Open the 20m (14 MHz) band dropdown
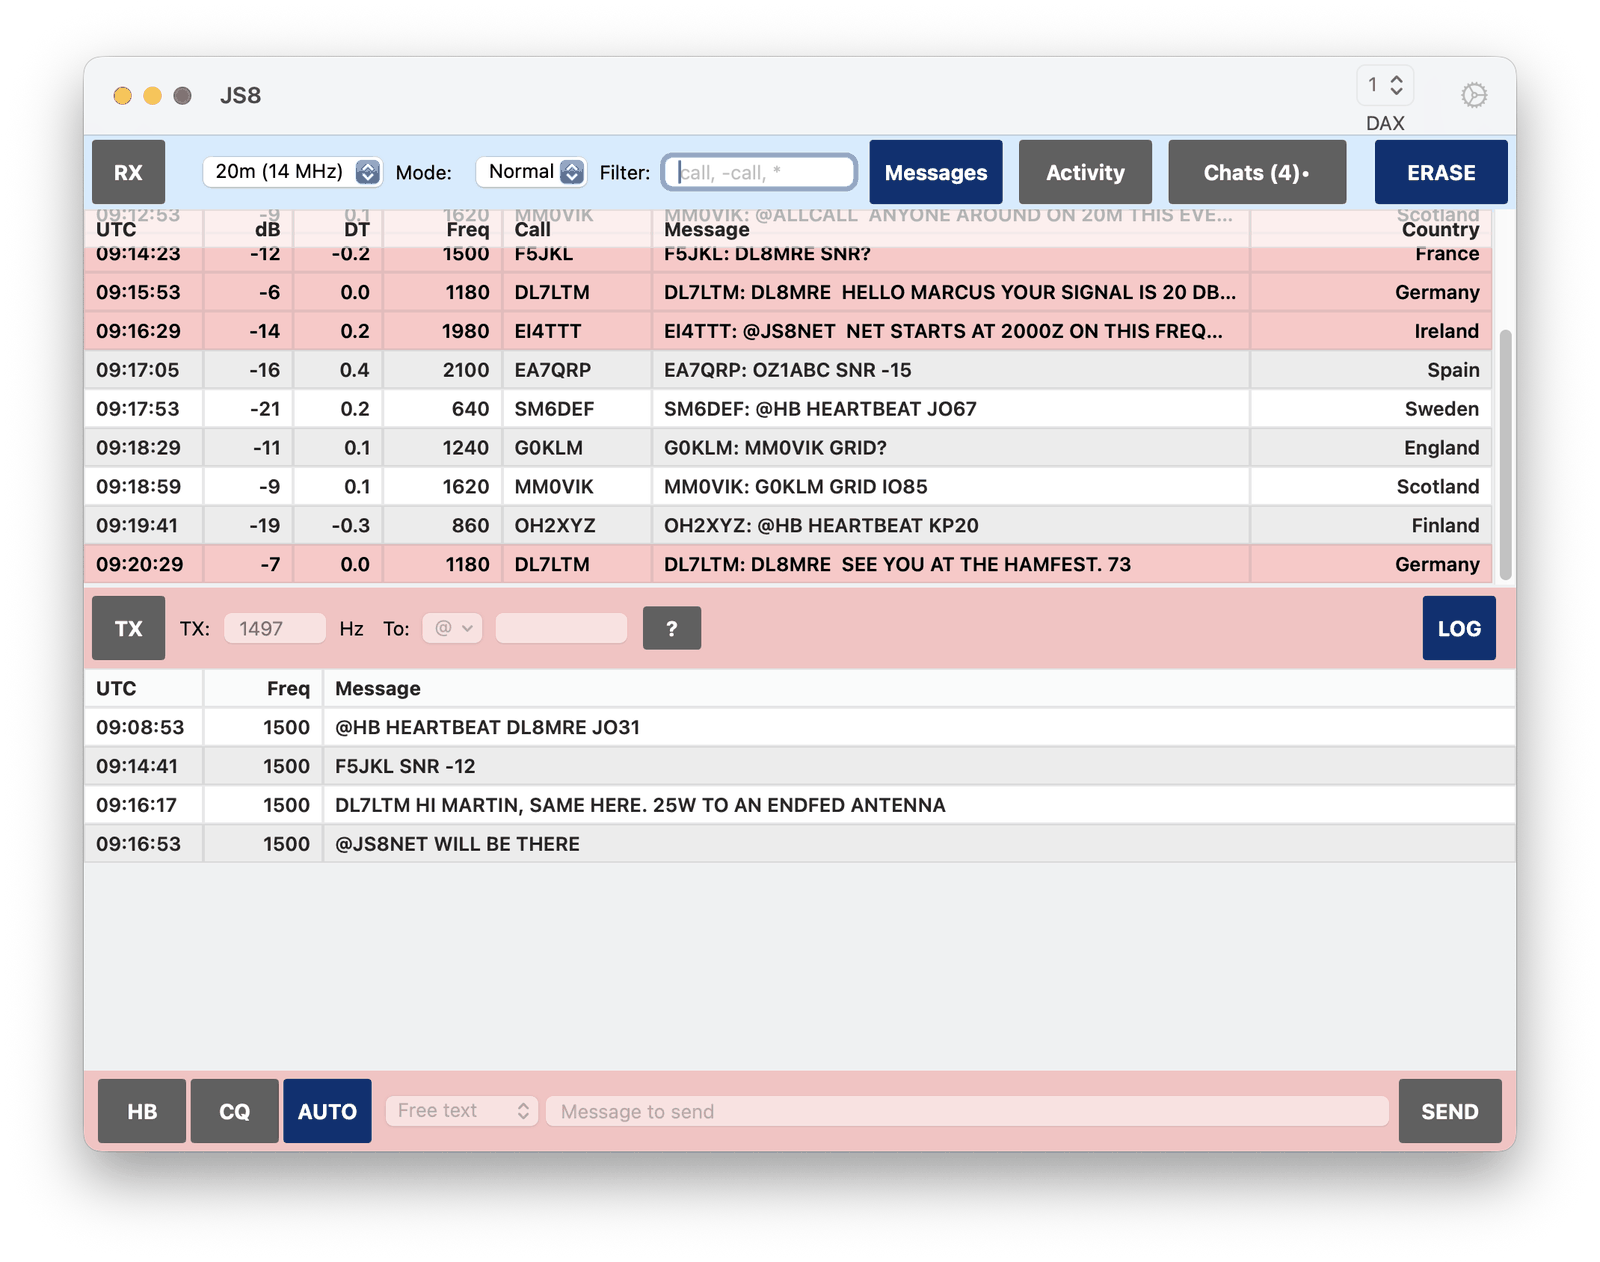The width and height of the screenshot is (1600, 1262). (292, 172)
